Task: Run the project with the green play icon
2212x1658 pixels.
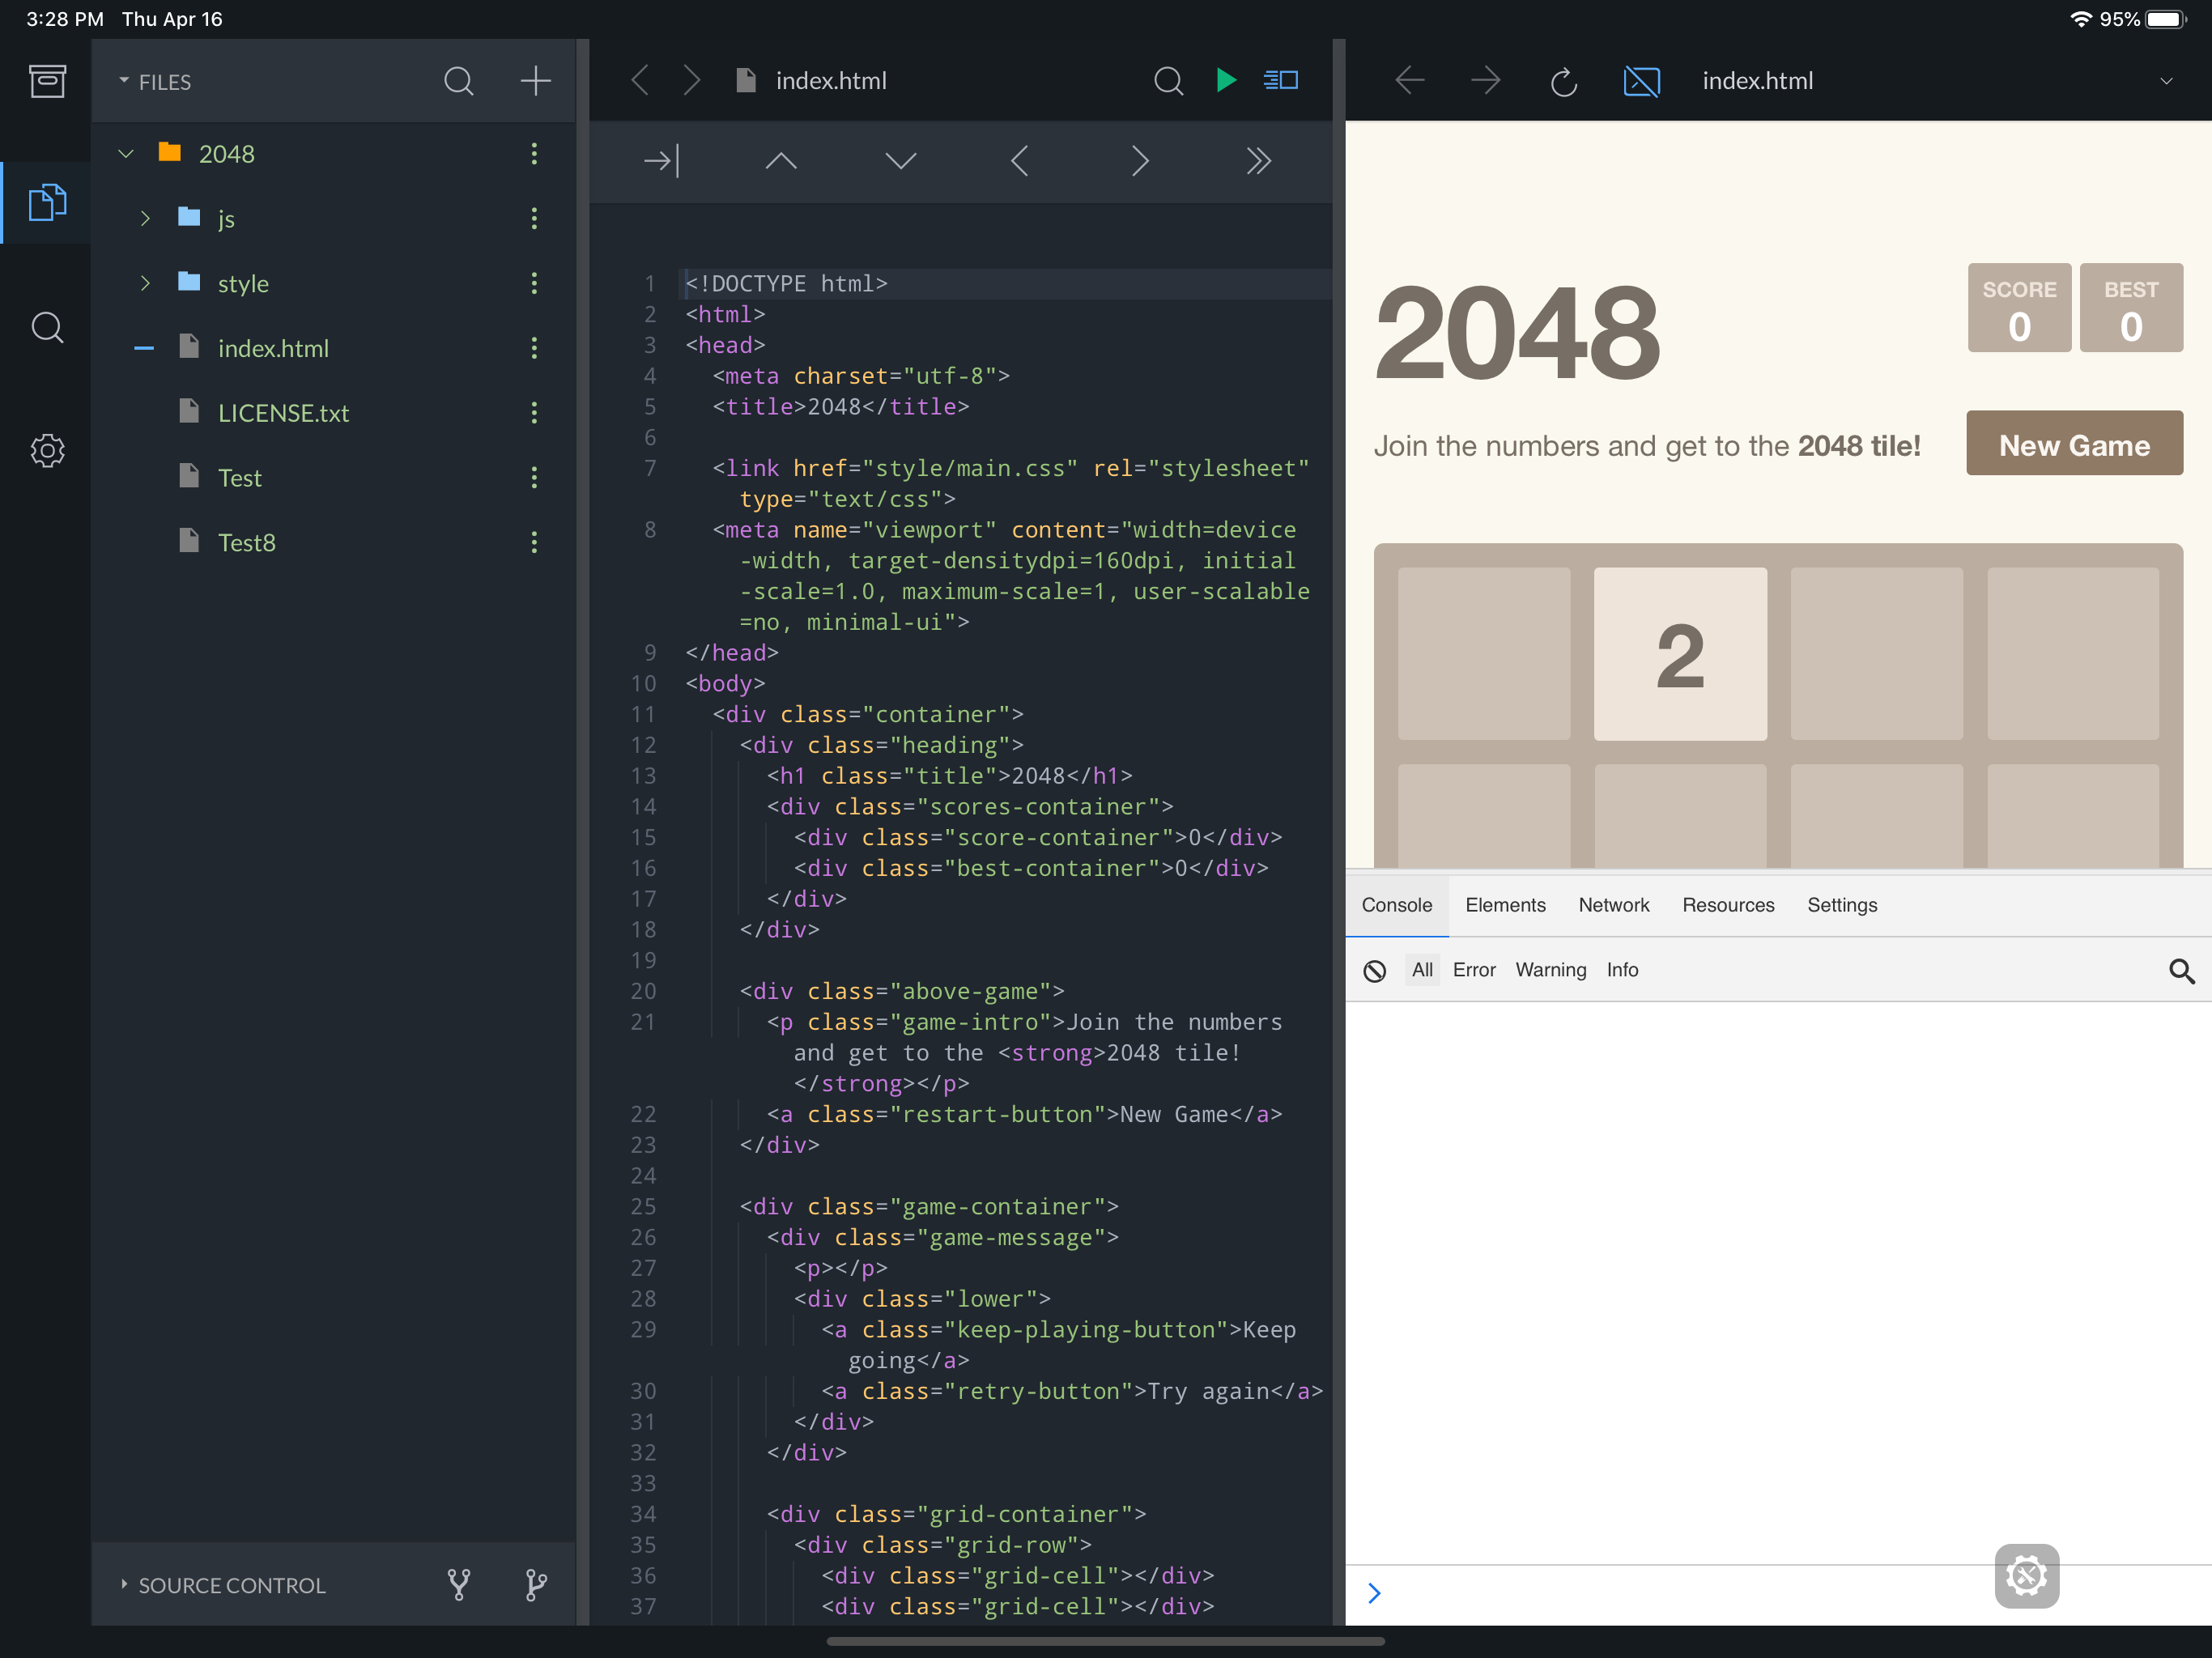Action: click(x=1226, y=80)
